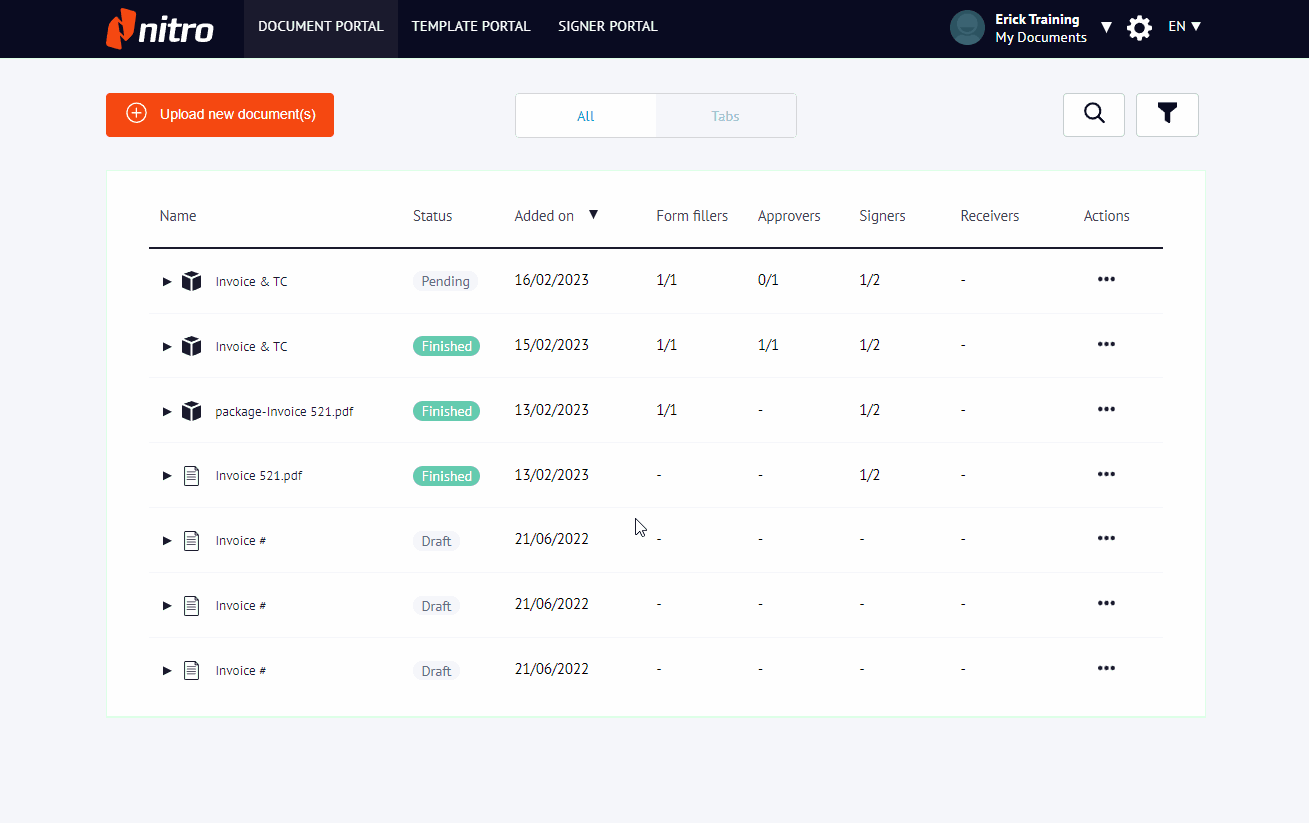Open actions menu for package-Invoice 521.pdf
1309x823 pixels.
1106,409
